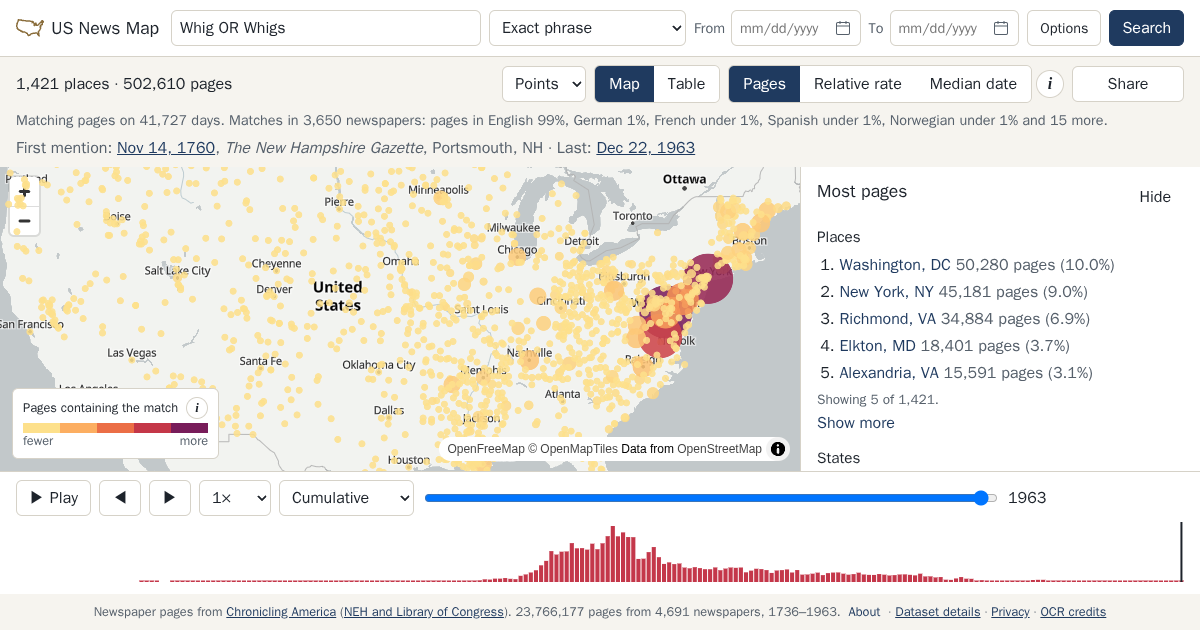
Task: Open the Exact phrase match-type dropdown
Action: (x=587, y=28)
